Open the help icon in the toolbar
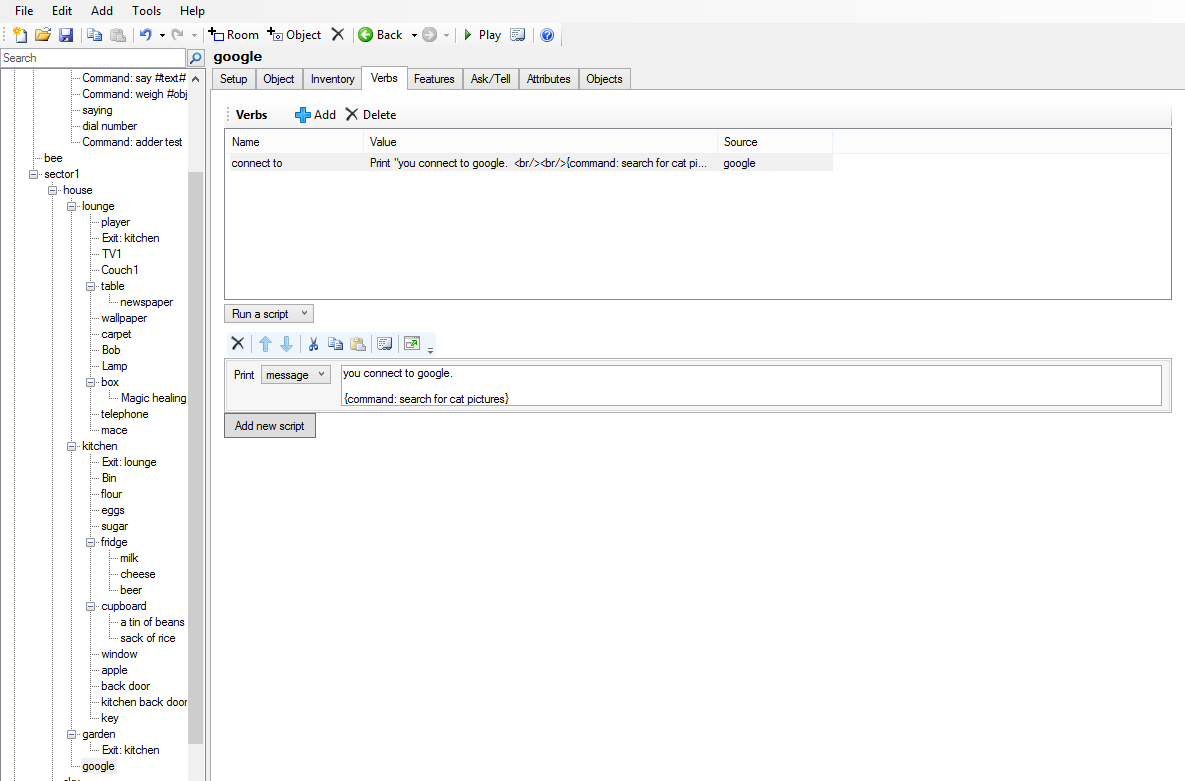Image resolution: width=1185 pixels, height=781 pixels. [x=547, y=35]
